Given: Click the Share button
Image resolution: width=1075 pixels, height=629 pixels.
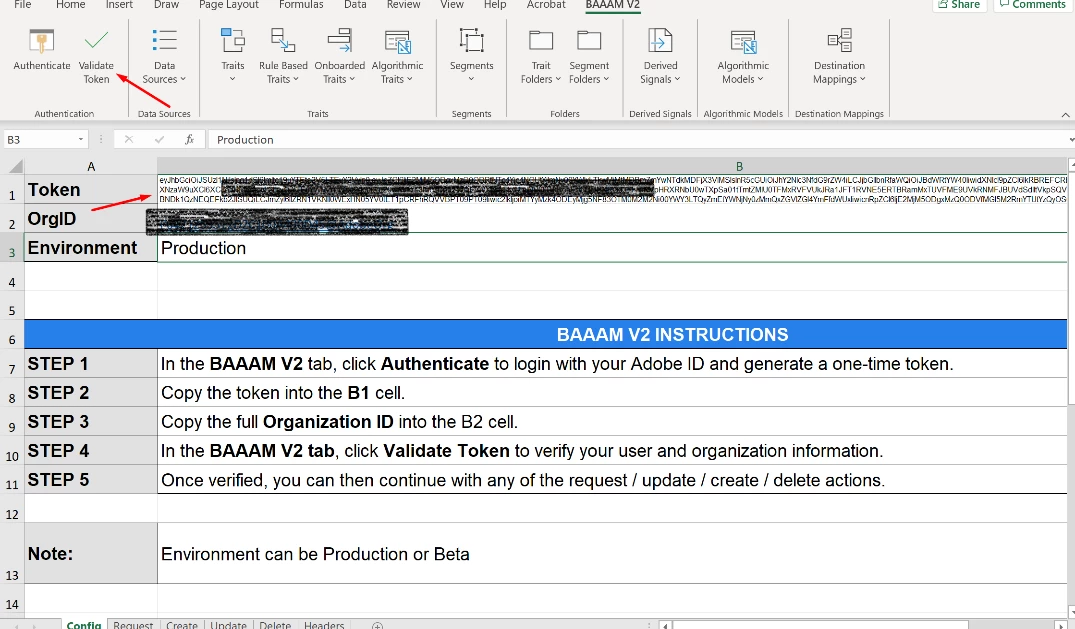Looking at the screenshot, I should (959, 5).
